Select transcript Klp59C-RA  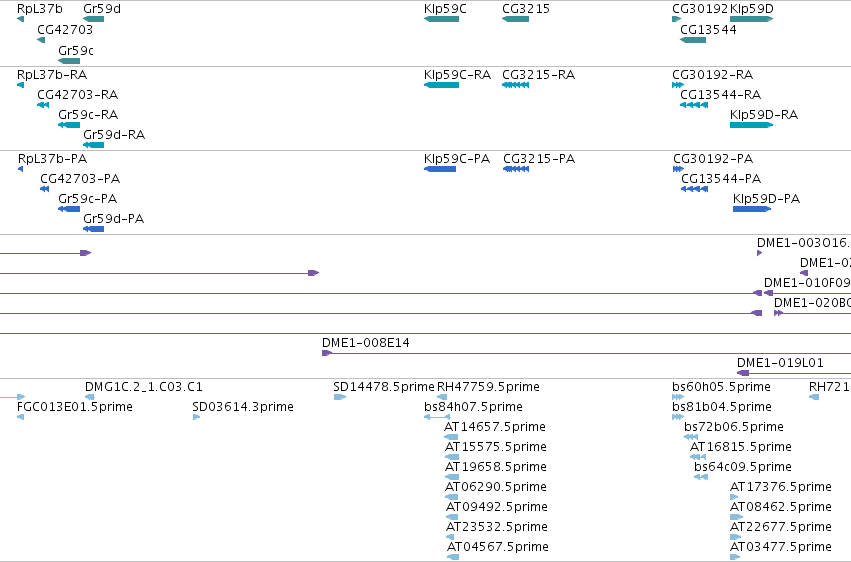[458, 74]
